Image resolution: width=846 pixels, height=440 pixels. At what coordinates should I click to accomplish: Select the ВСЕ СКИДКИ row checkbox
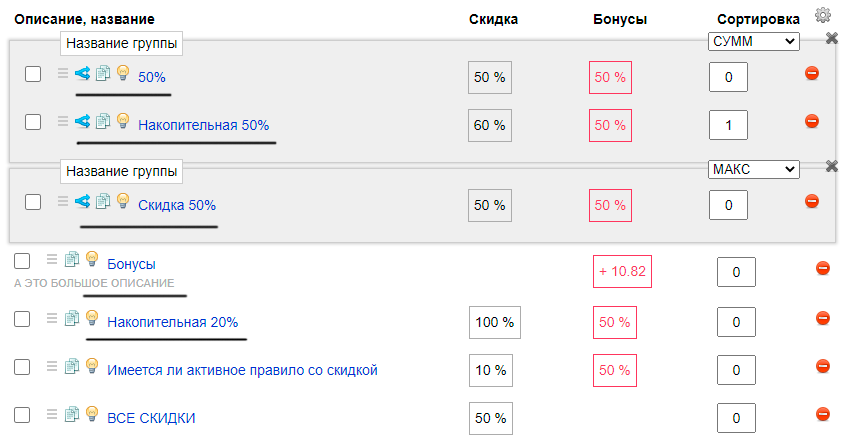coord(22,415)
